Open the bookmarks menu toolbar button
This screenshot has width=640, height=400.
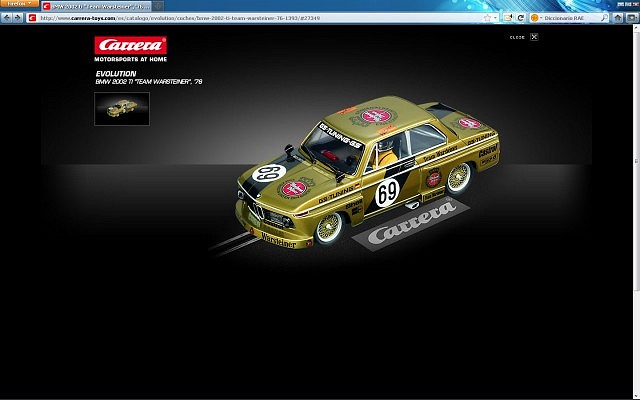tap(632, 18)
